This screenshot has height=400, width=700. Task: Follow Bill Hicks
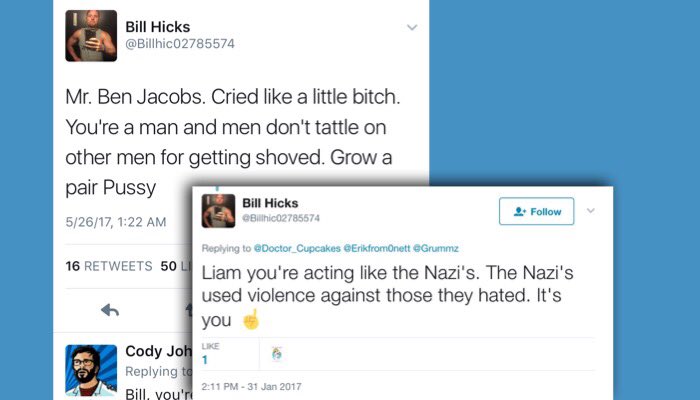pyautogui.click(x=537, y=211)
